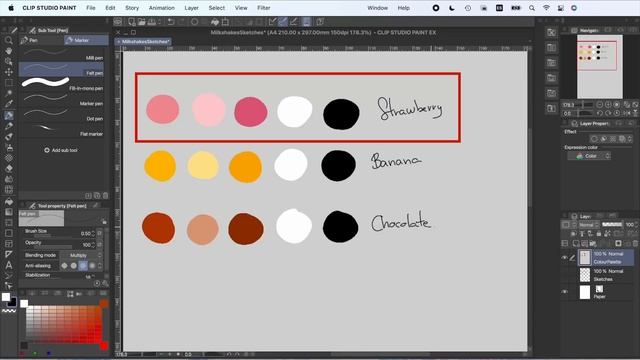Click Add sub tool button
The height and width of the screenshot is (360, 640).
pos(61,150)
